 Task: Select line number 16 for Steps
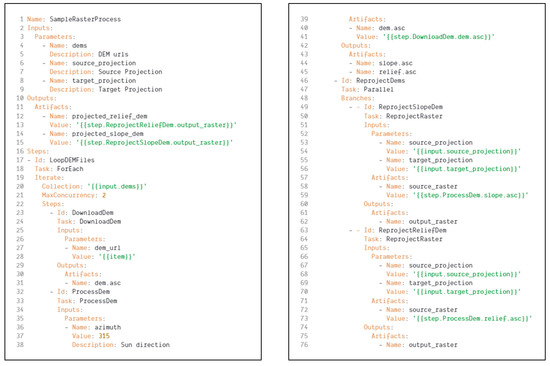tap(20, 151)
